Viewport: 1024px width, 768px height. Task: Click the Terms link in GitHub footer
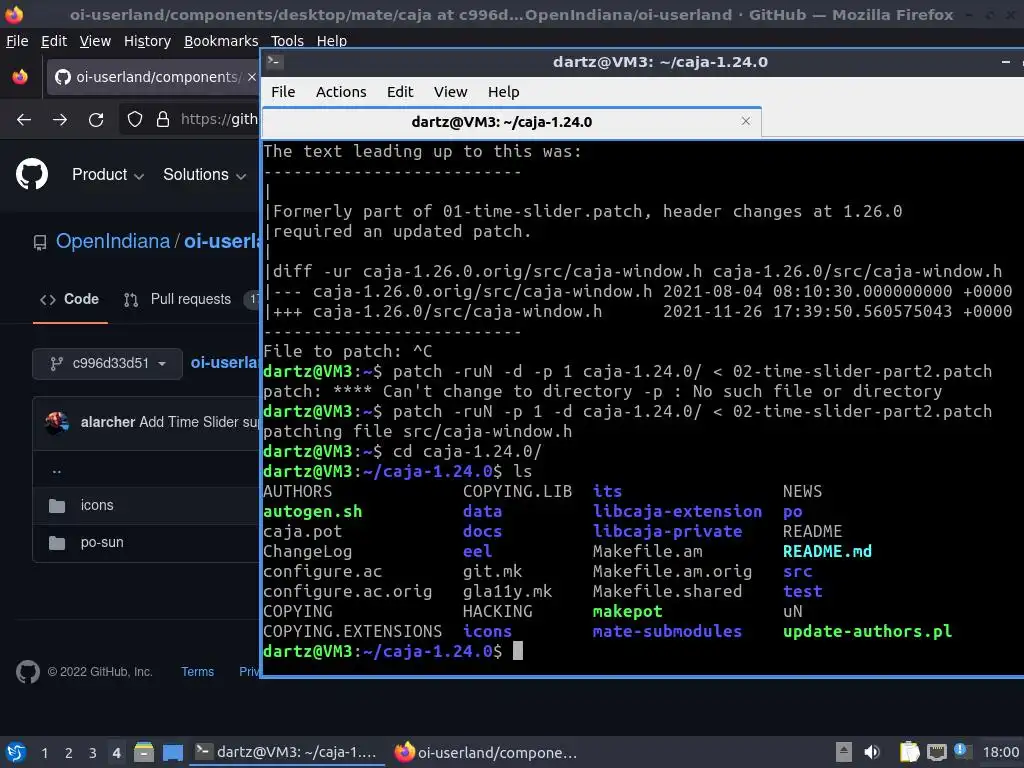pyautogui.click(x=197, y=671)
